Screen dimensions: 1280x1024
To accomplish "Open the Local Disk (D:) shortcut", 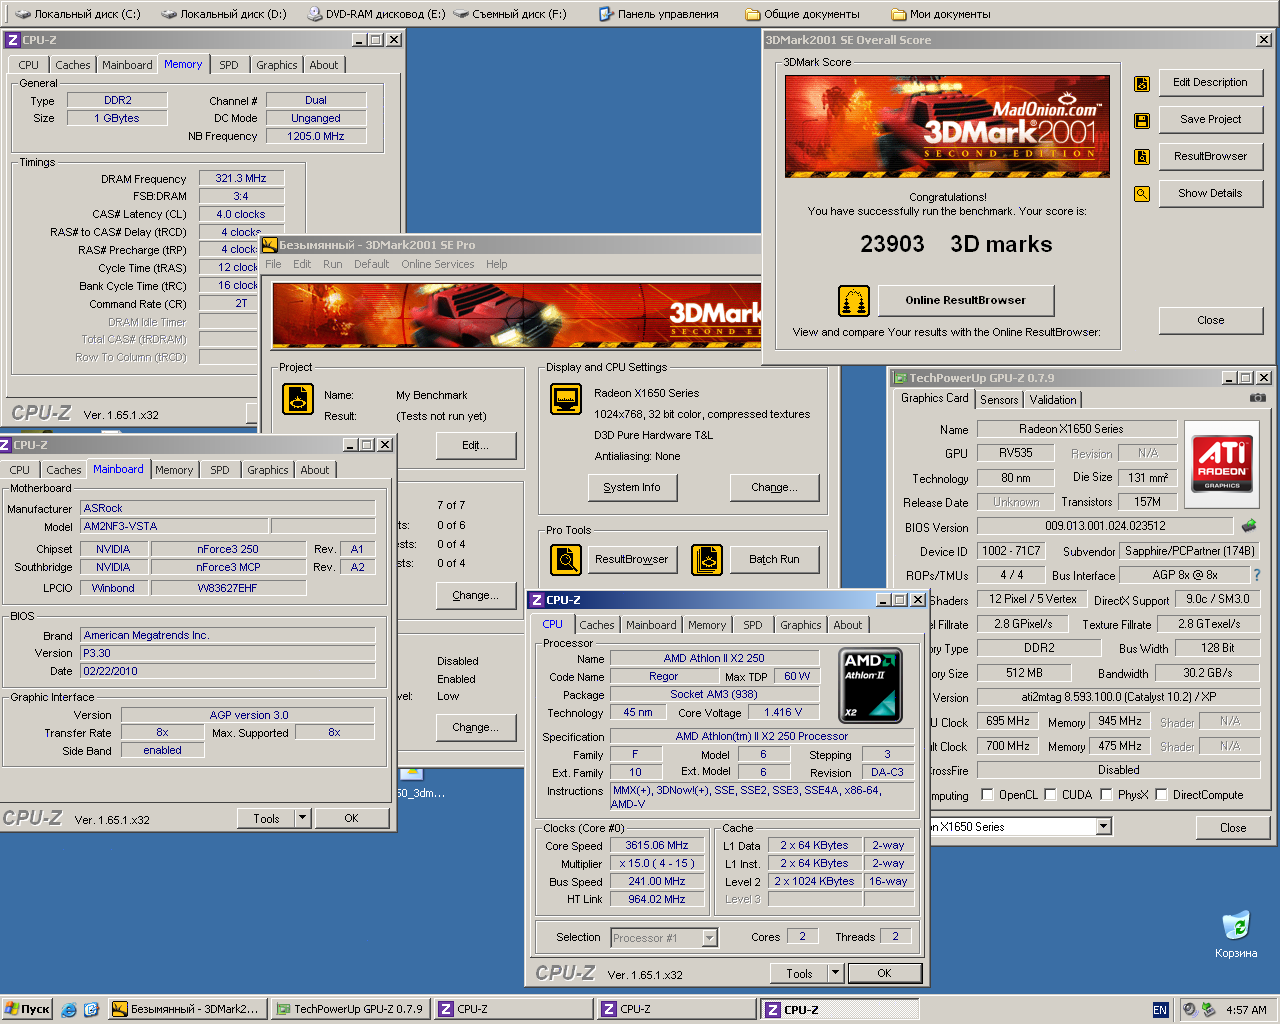I will tap(224, 14).
